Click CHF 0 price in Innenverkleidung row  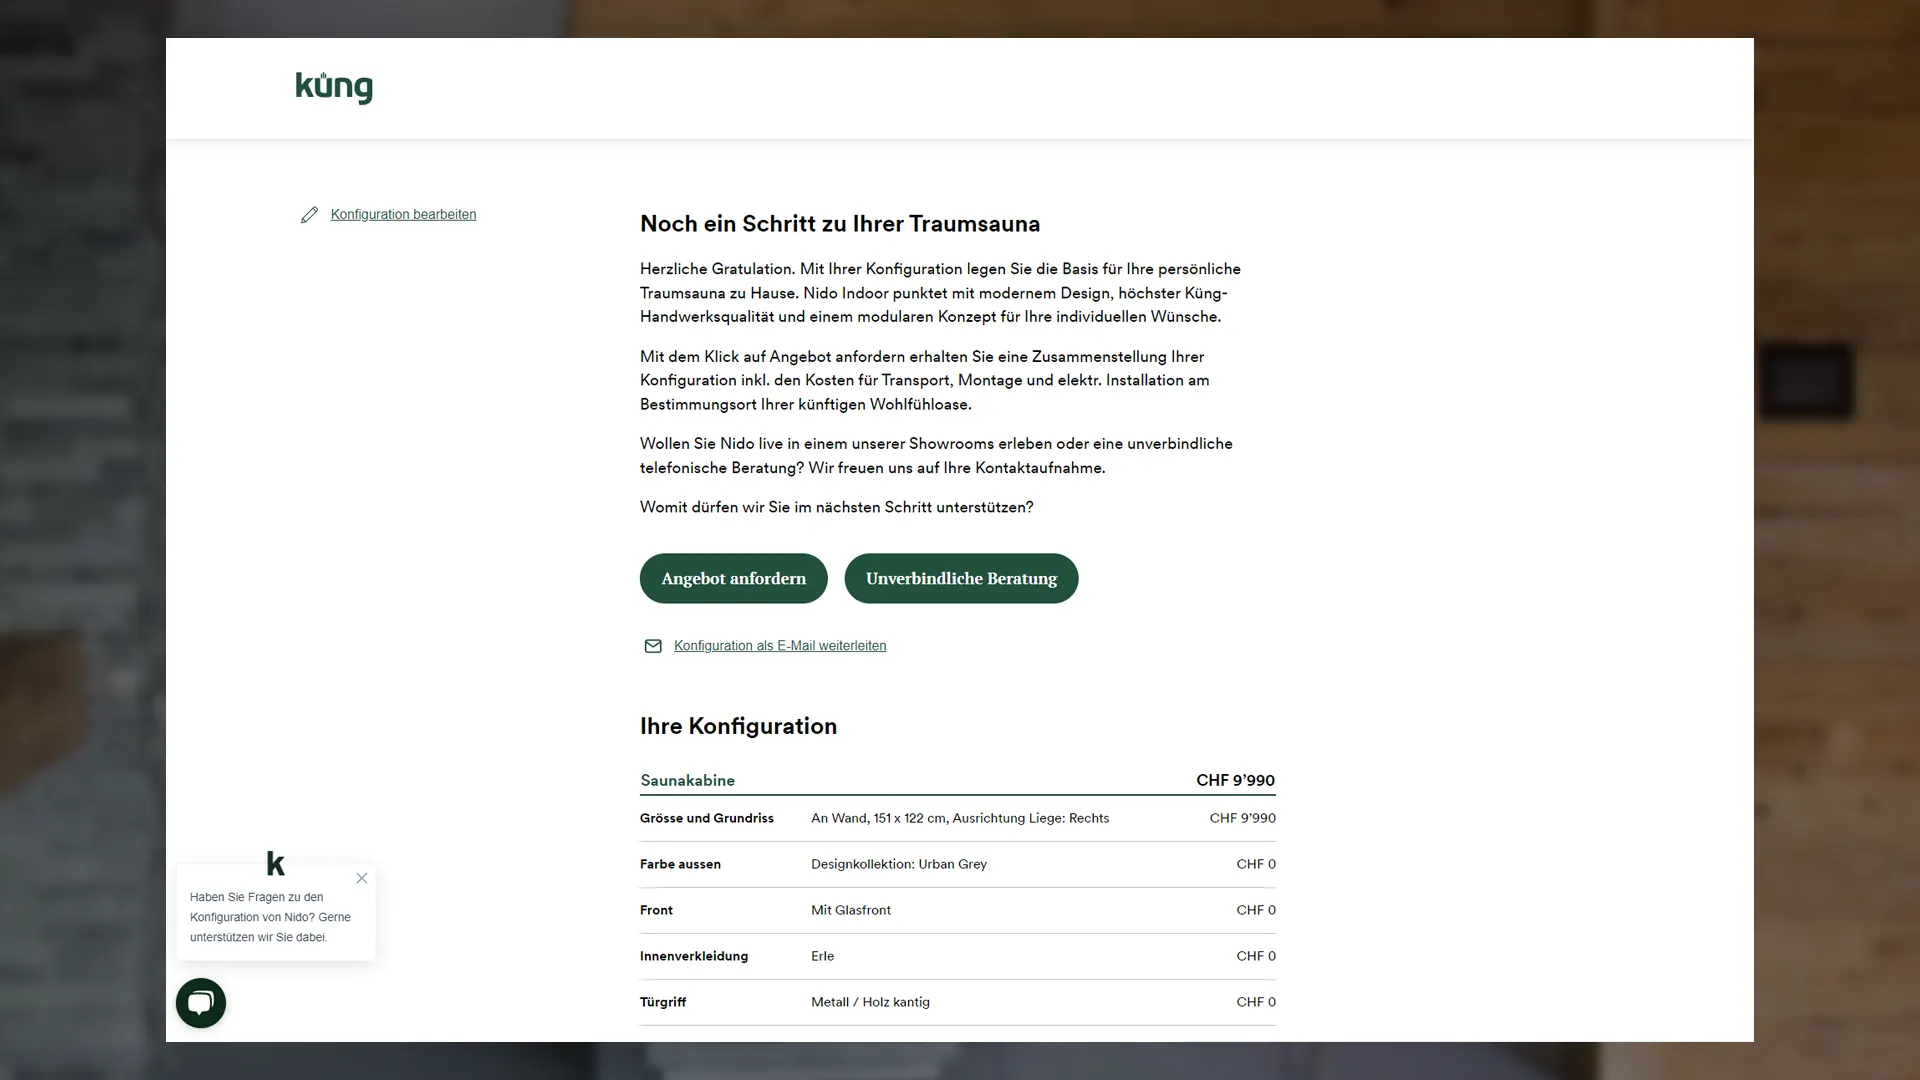(1256, 956)
